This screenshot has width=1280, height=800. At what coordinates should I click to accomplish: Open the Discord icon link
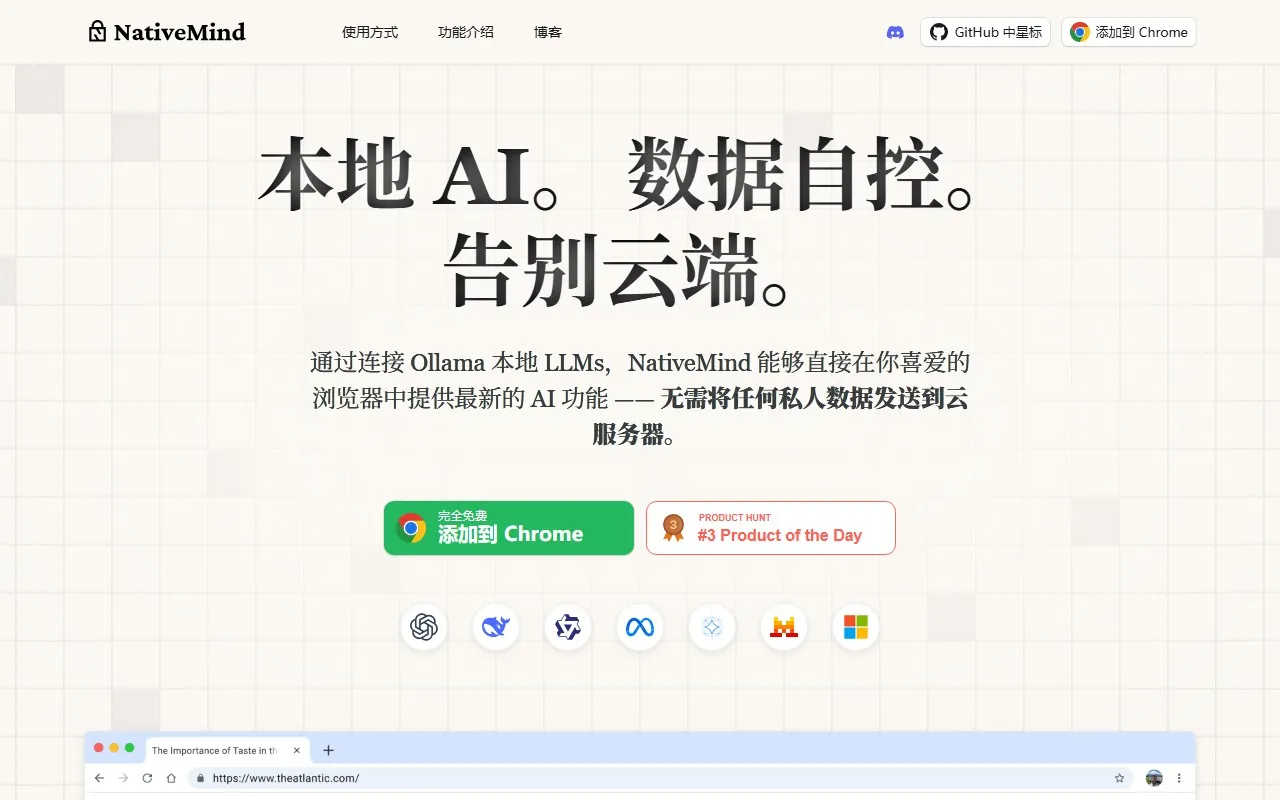[895, 32]
